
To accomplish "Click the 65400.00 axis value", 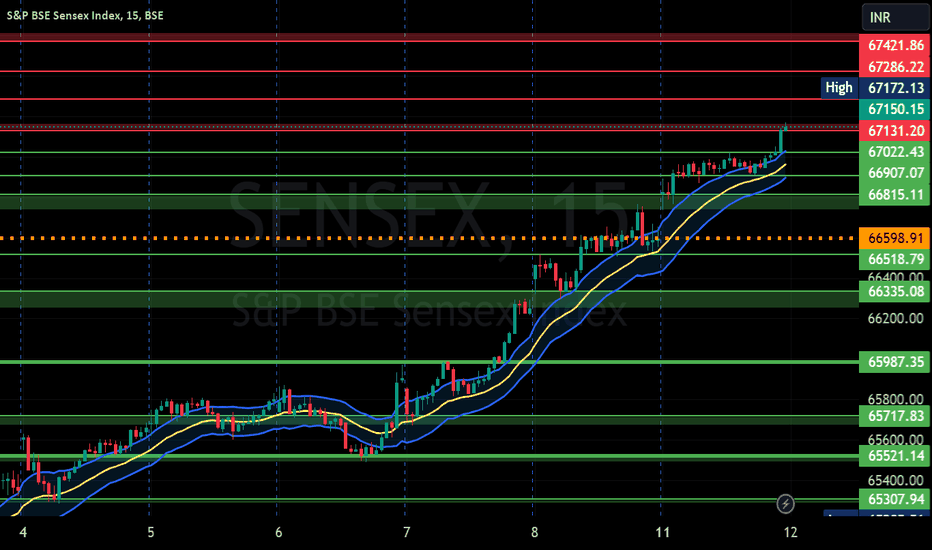I will [x=895, y=480].
